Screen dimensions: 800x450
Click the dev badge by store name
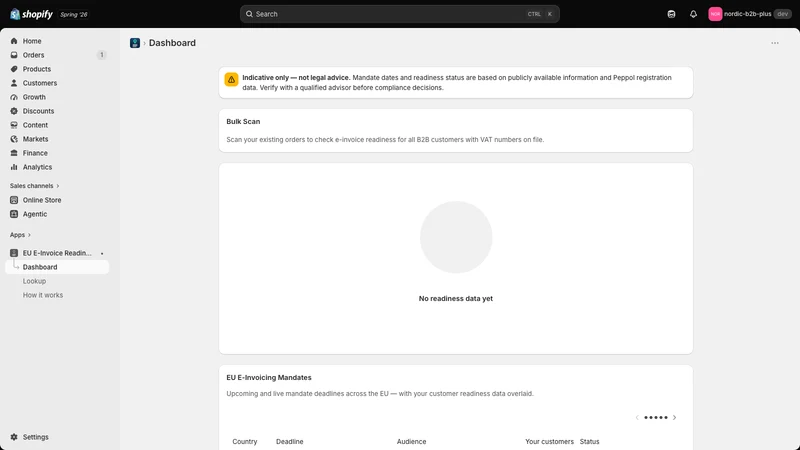click(782, 14)
